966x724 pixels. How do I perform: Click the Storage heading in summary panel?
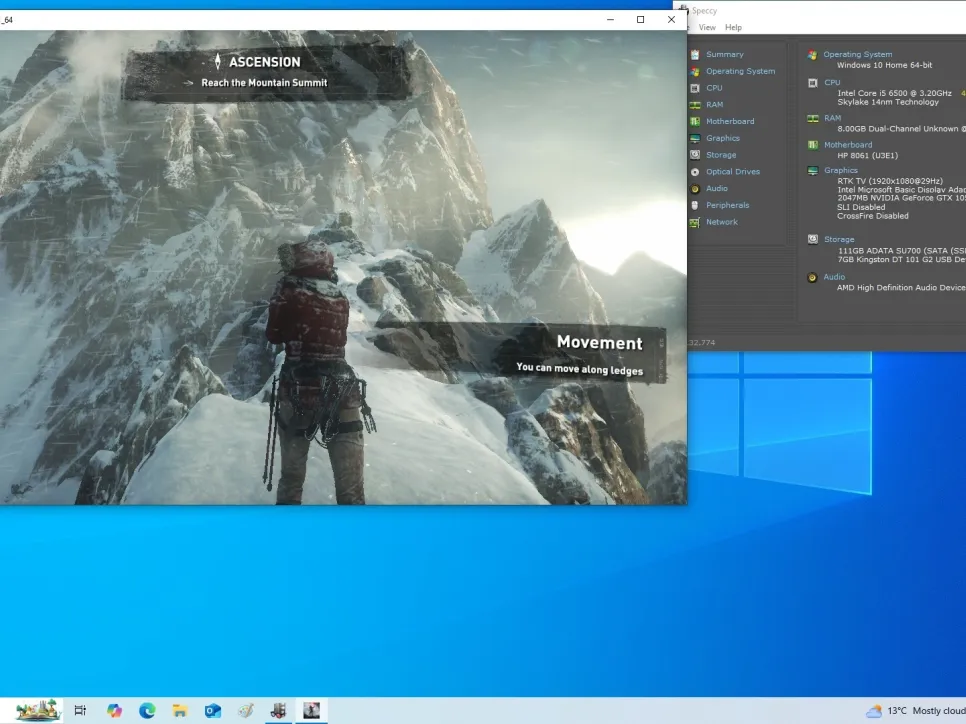(x=839, y=239)
